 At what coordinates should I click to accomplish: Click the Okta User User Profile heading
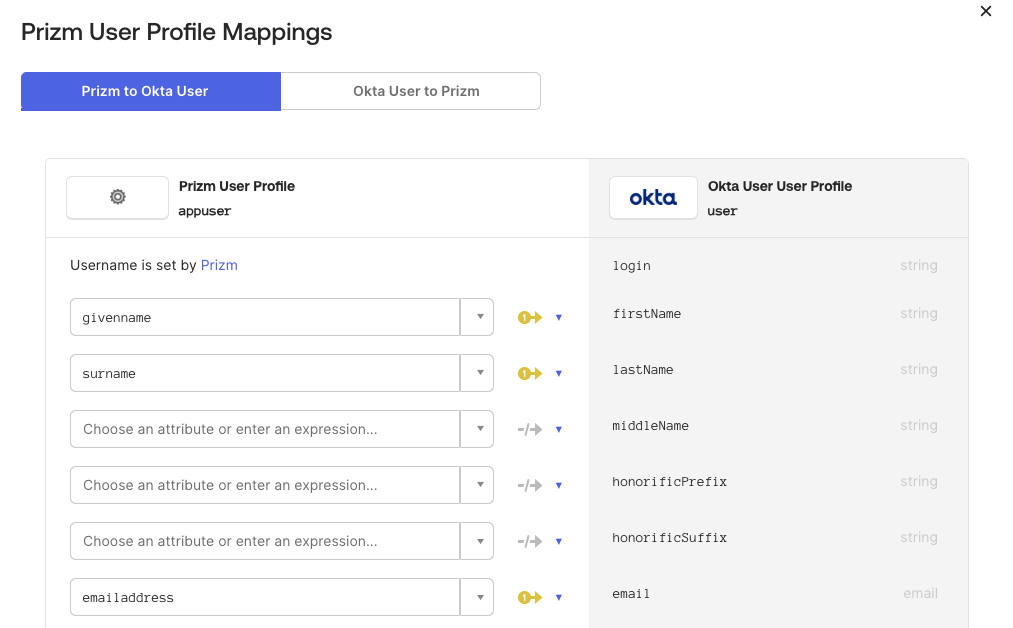coord(780,186)
